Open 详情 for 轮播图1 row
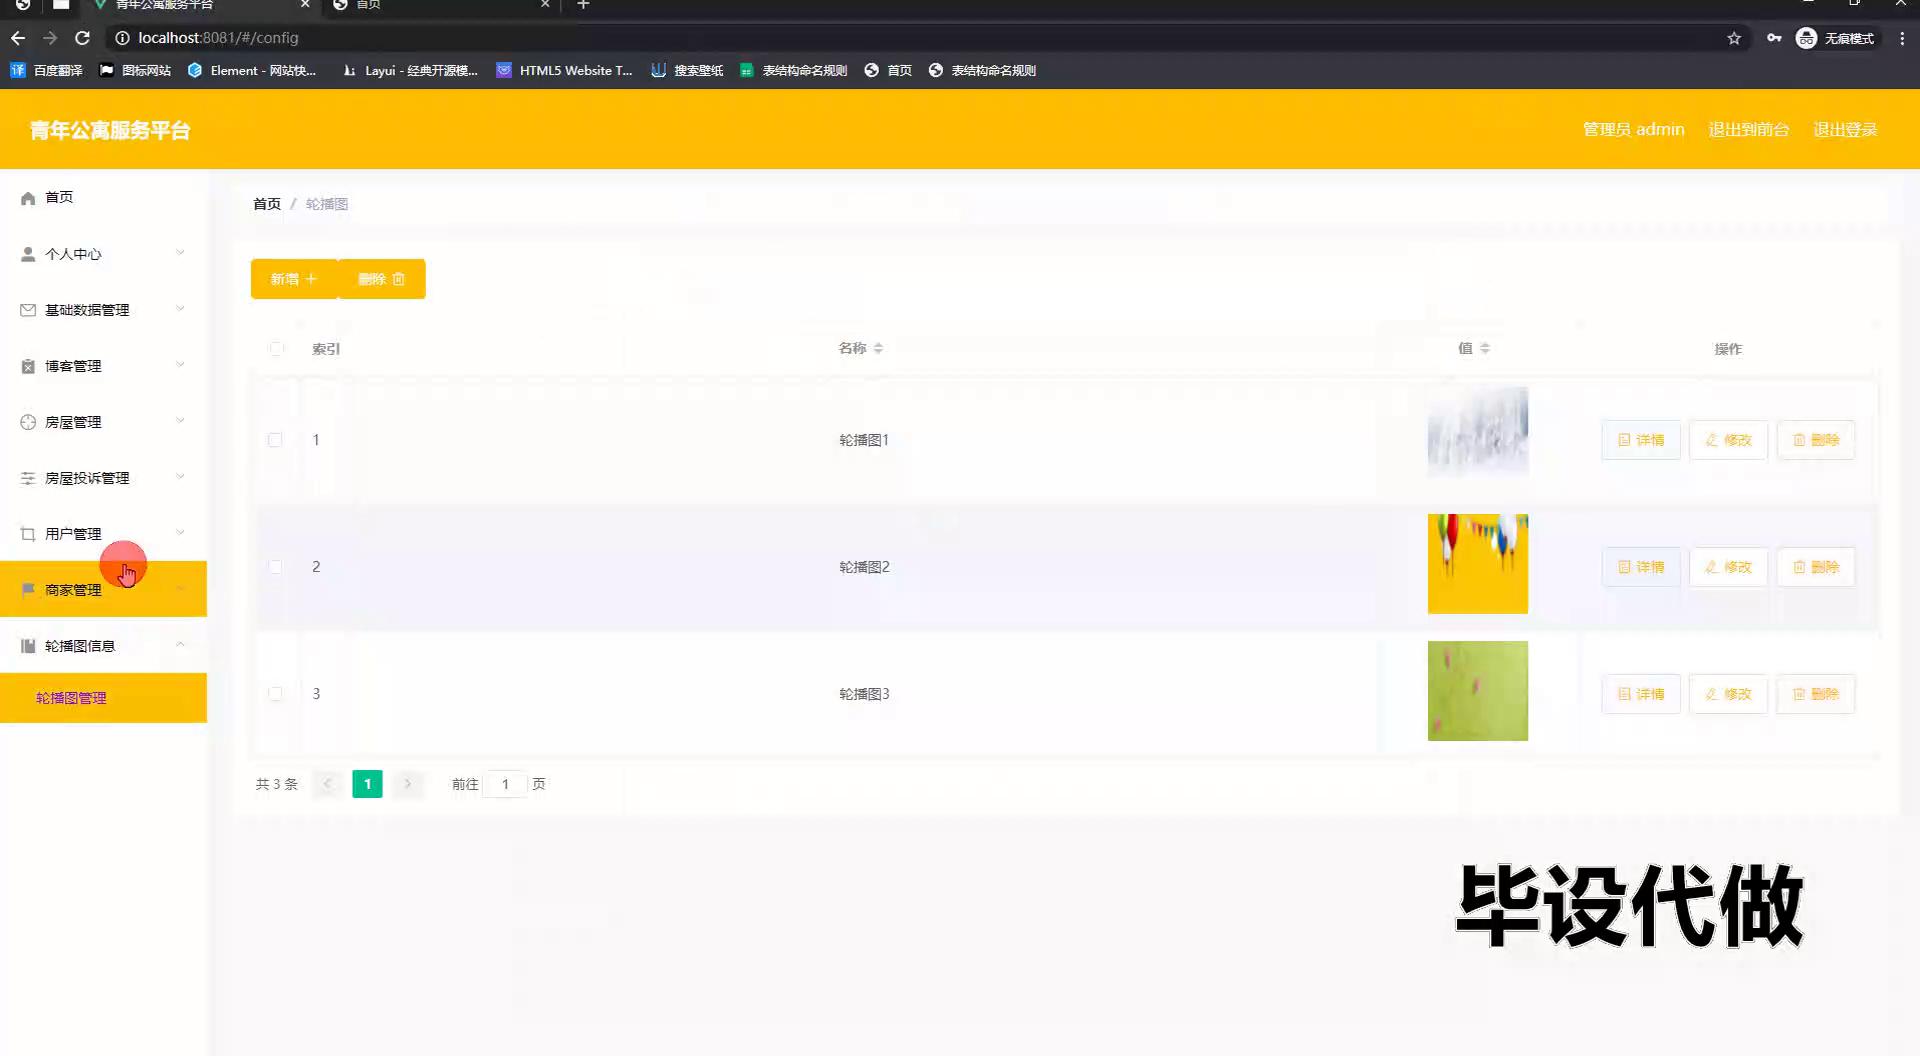The width and height of the screenshot is (1920, 1056). click(1640, 440)
